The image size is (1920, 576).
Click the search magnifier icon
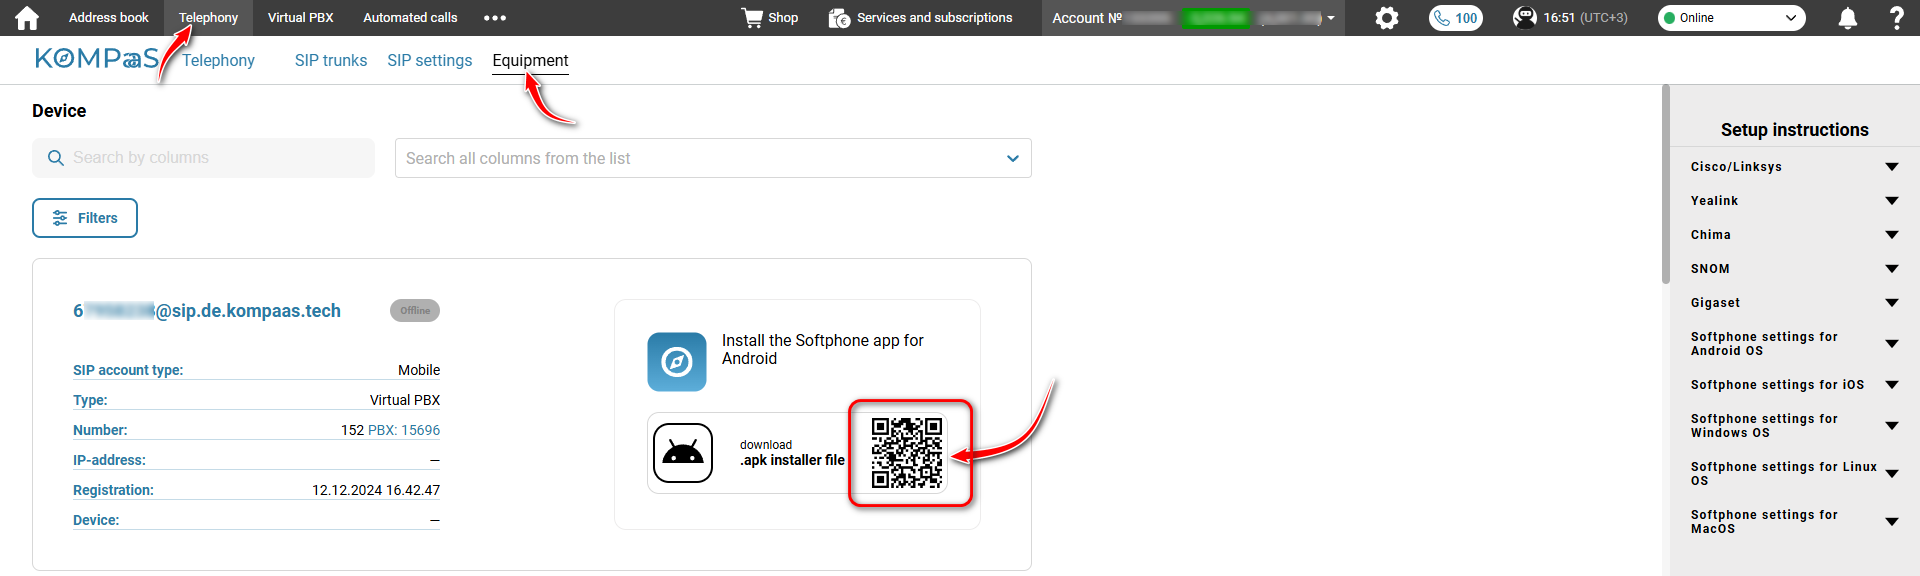click(56, 158)
